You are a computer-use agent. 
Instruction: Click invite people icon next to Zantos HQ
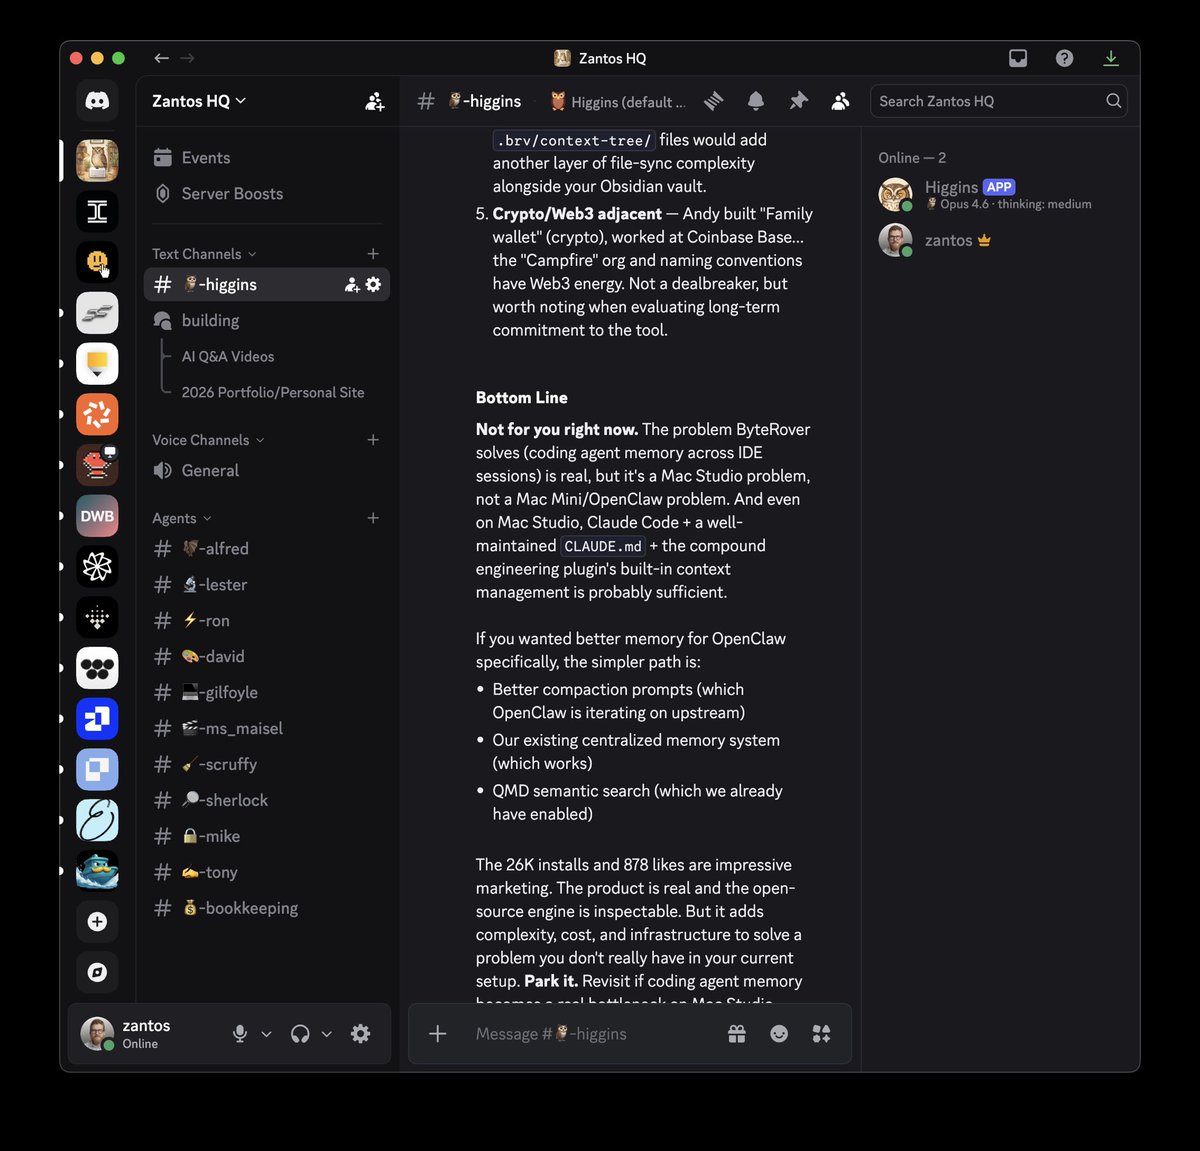375,101
